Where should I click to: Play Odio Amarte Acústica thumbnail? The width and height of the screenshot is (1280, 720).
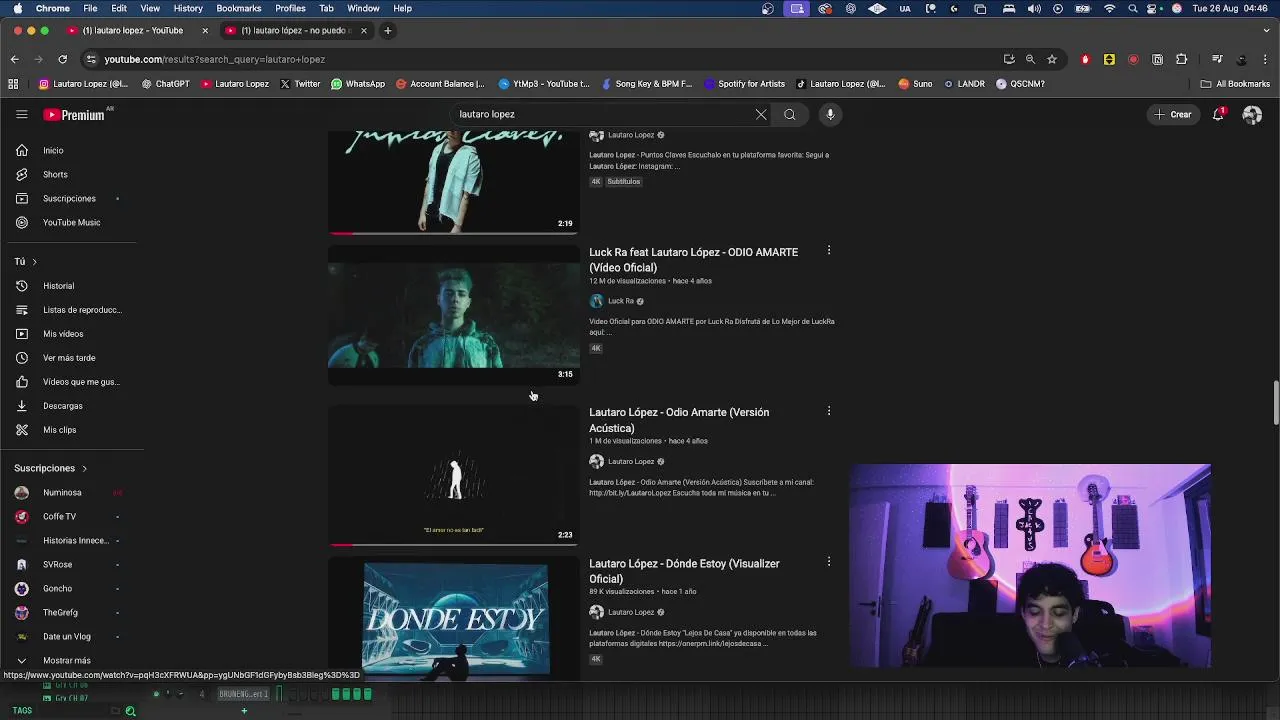point(454,475)
